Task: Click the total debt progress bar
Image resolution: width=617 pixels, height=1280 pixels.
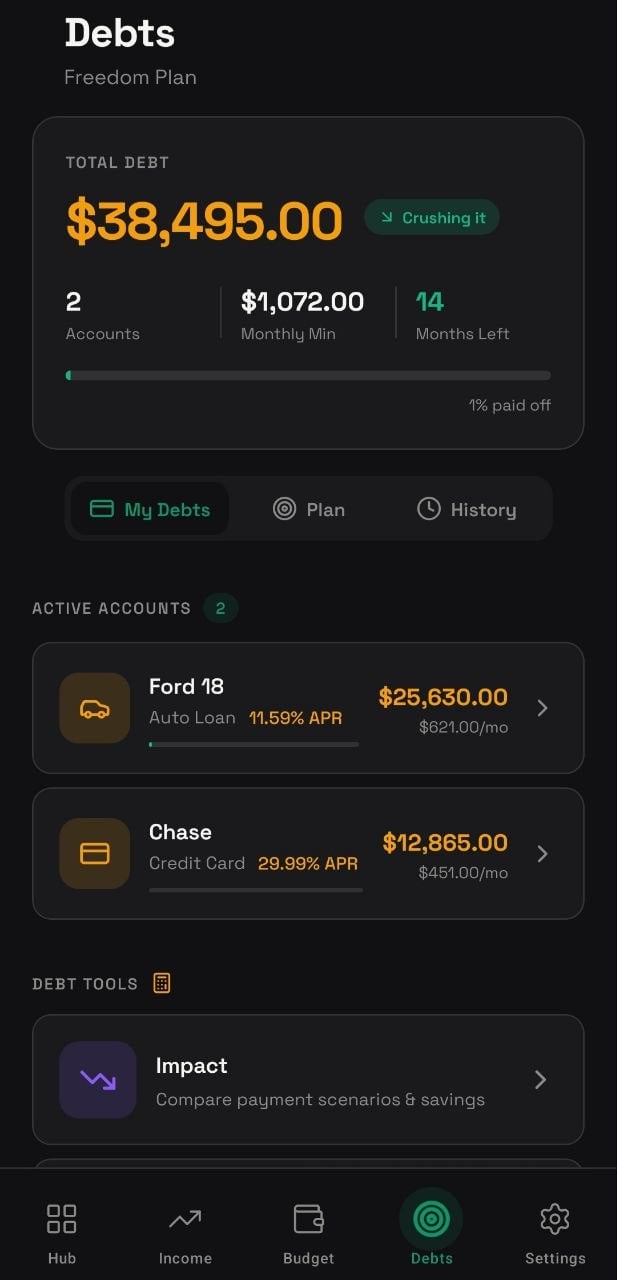Action: click(x=308, y=375)
